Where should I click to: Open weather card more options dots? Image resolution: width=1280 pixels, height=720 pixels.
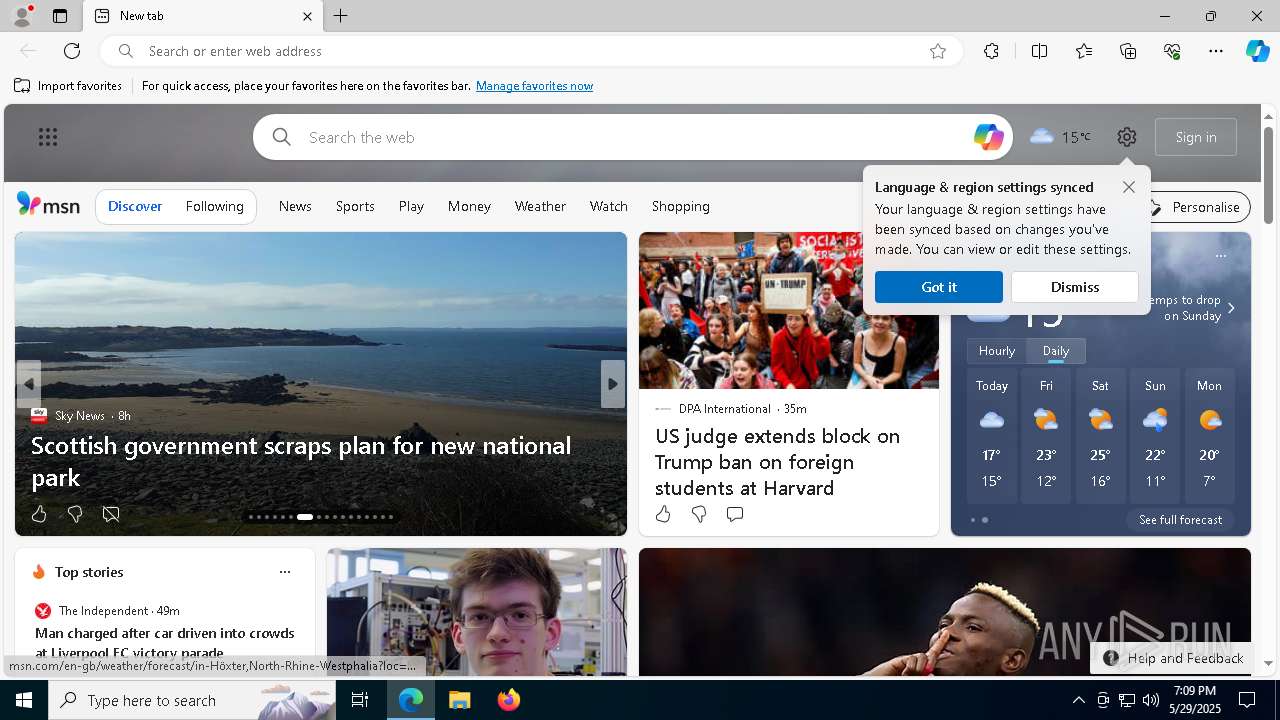(x=1221, y=256)
